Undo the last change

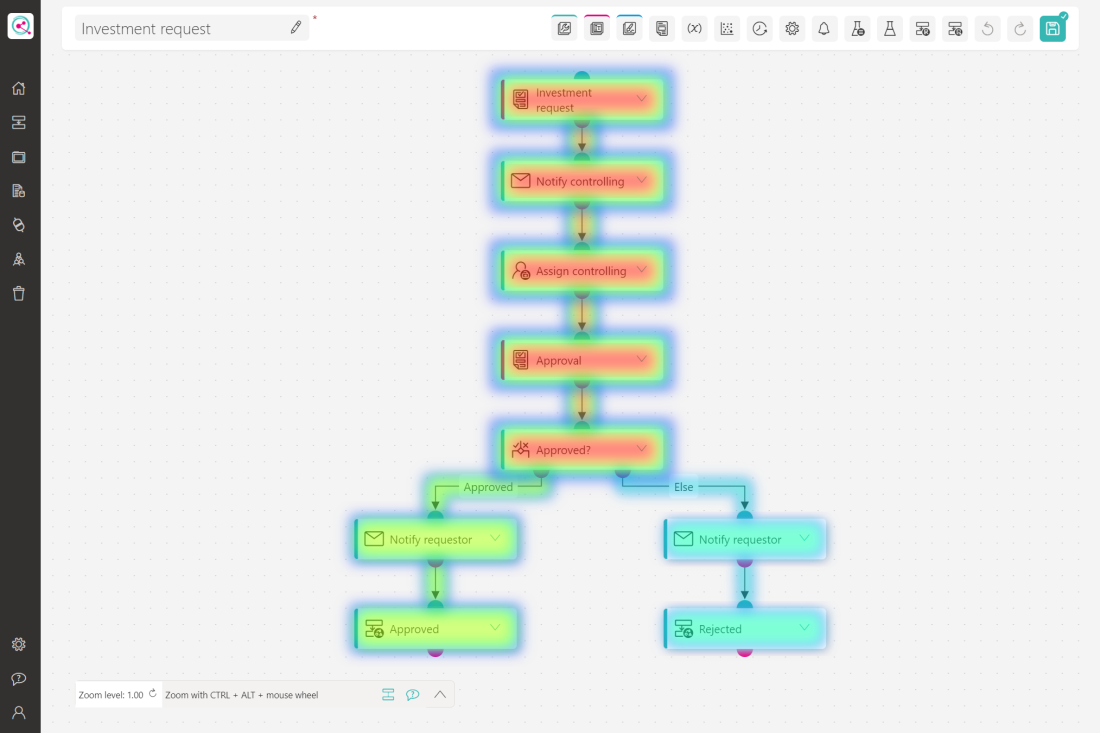pyautogui.click(x=988, y=29)
